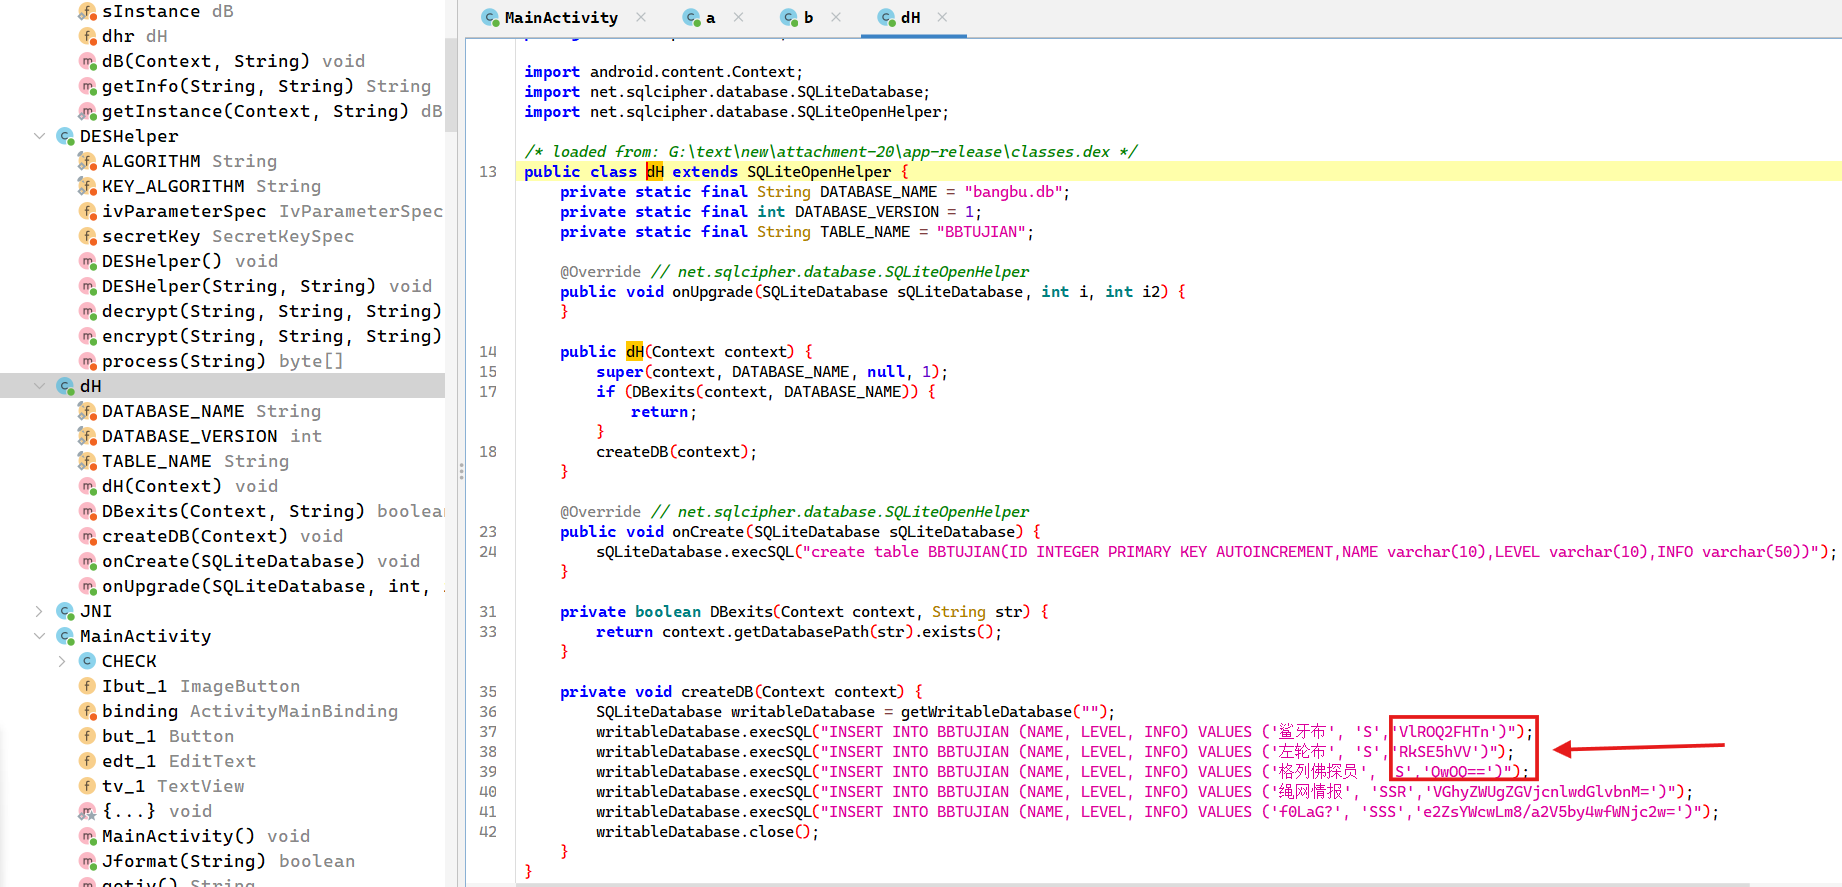This screenshot has height=887, width=1842.
Task: Click the encrypt method icon
Action: 87,336
